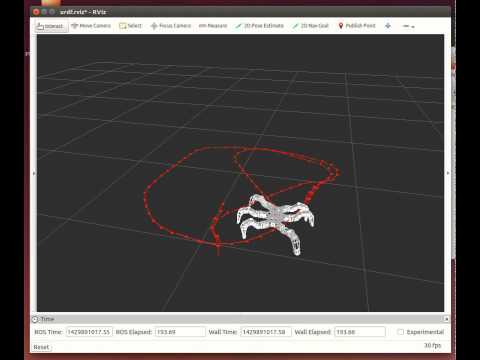This screenshot has width=480, height=360.
Task: Activate the Publish Point tool
Action: point(357,26)
